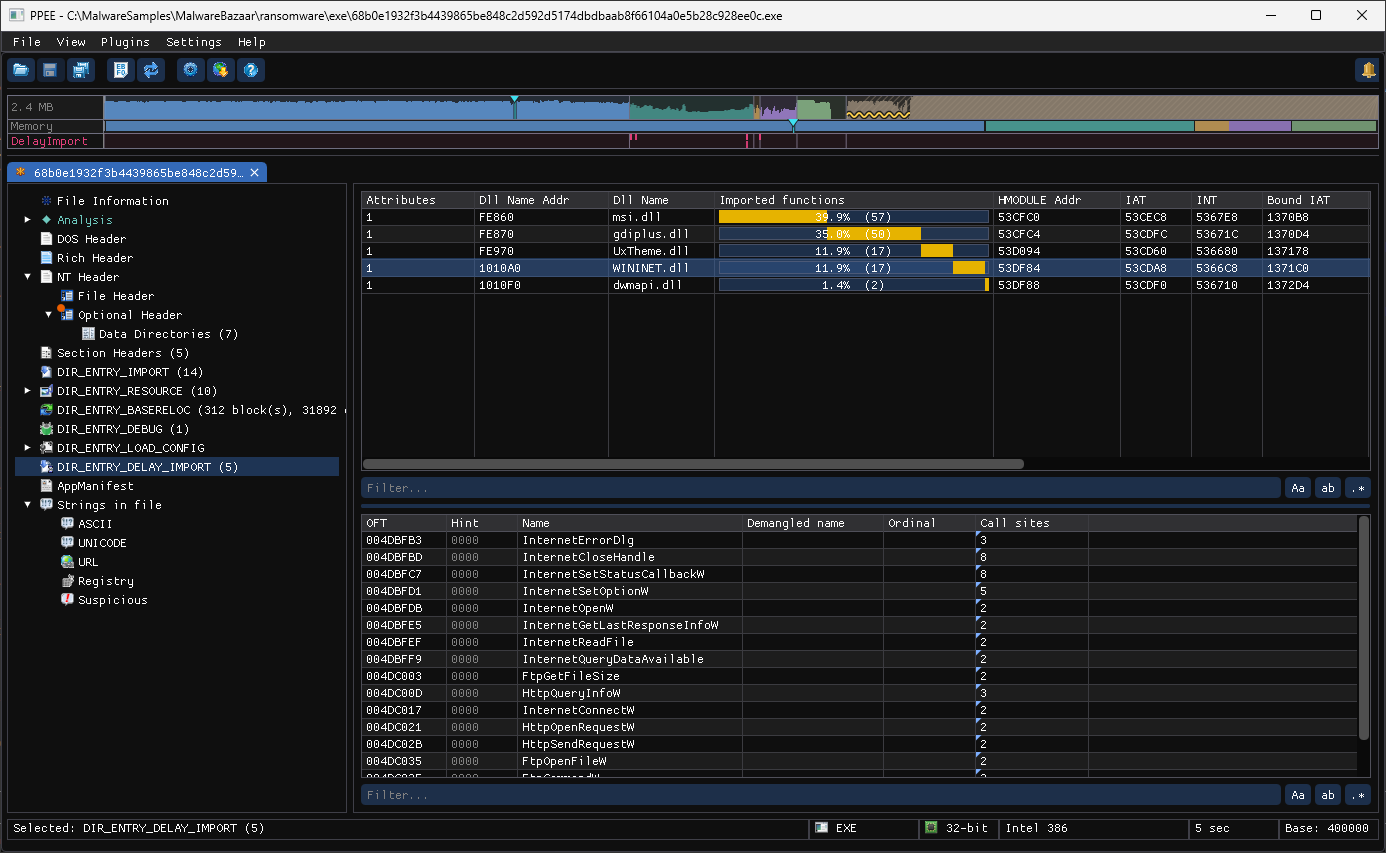Screen dimensions: 1386x853
Task: Open a file with the folder toolbar icon
Action: click(x=20, y=70)
